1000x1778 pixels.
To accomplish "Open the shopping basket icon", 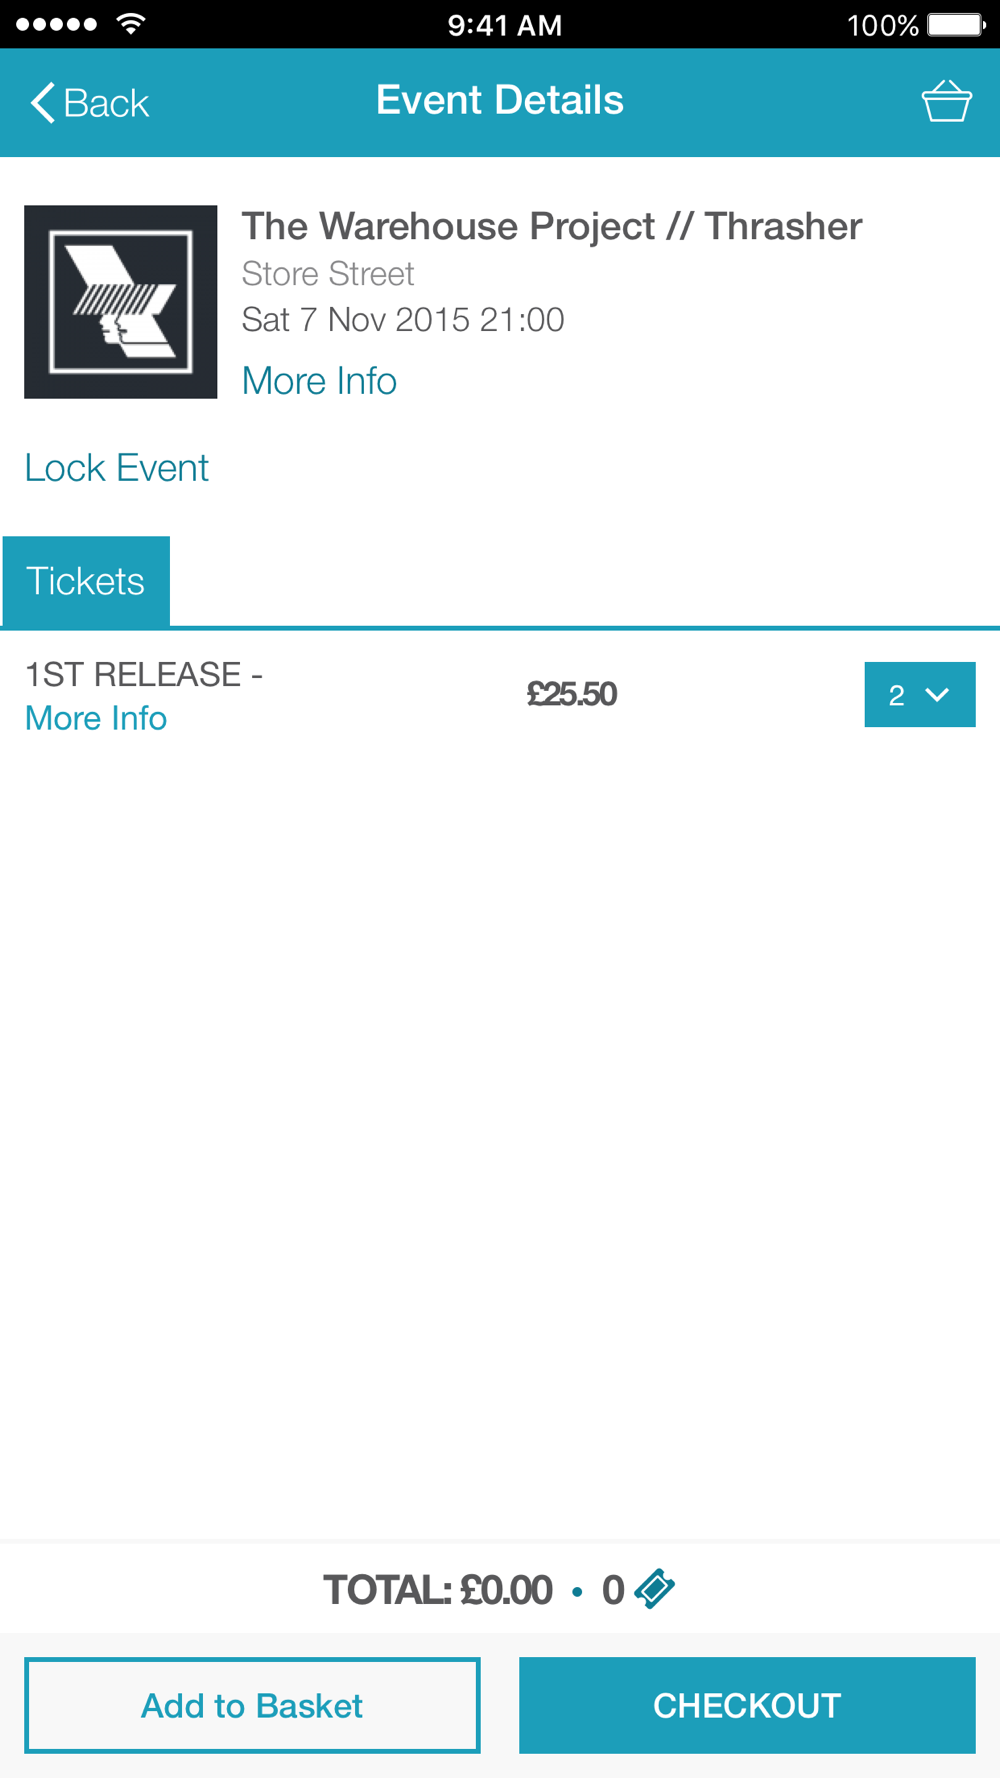I will pyautogui.click(x=945, y=101).
